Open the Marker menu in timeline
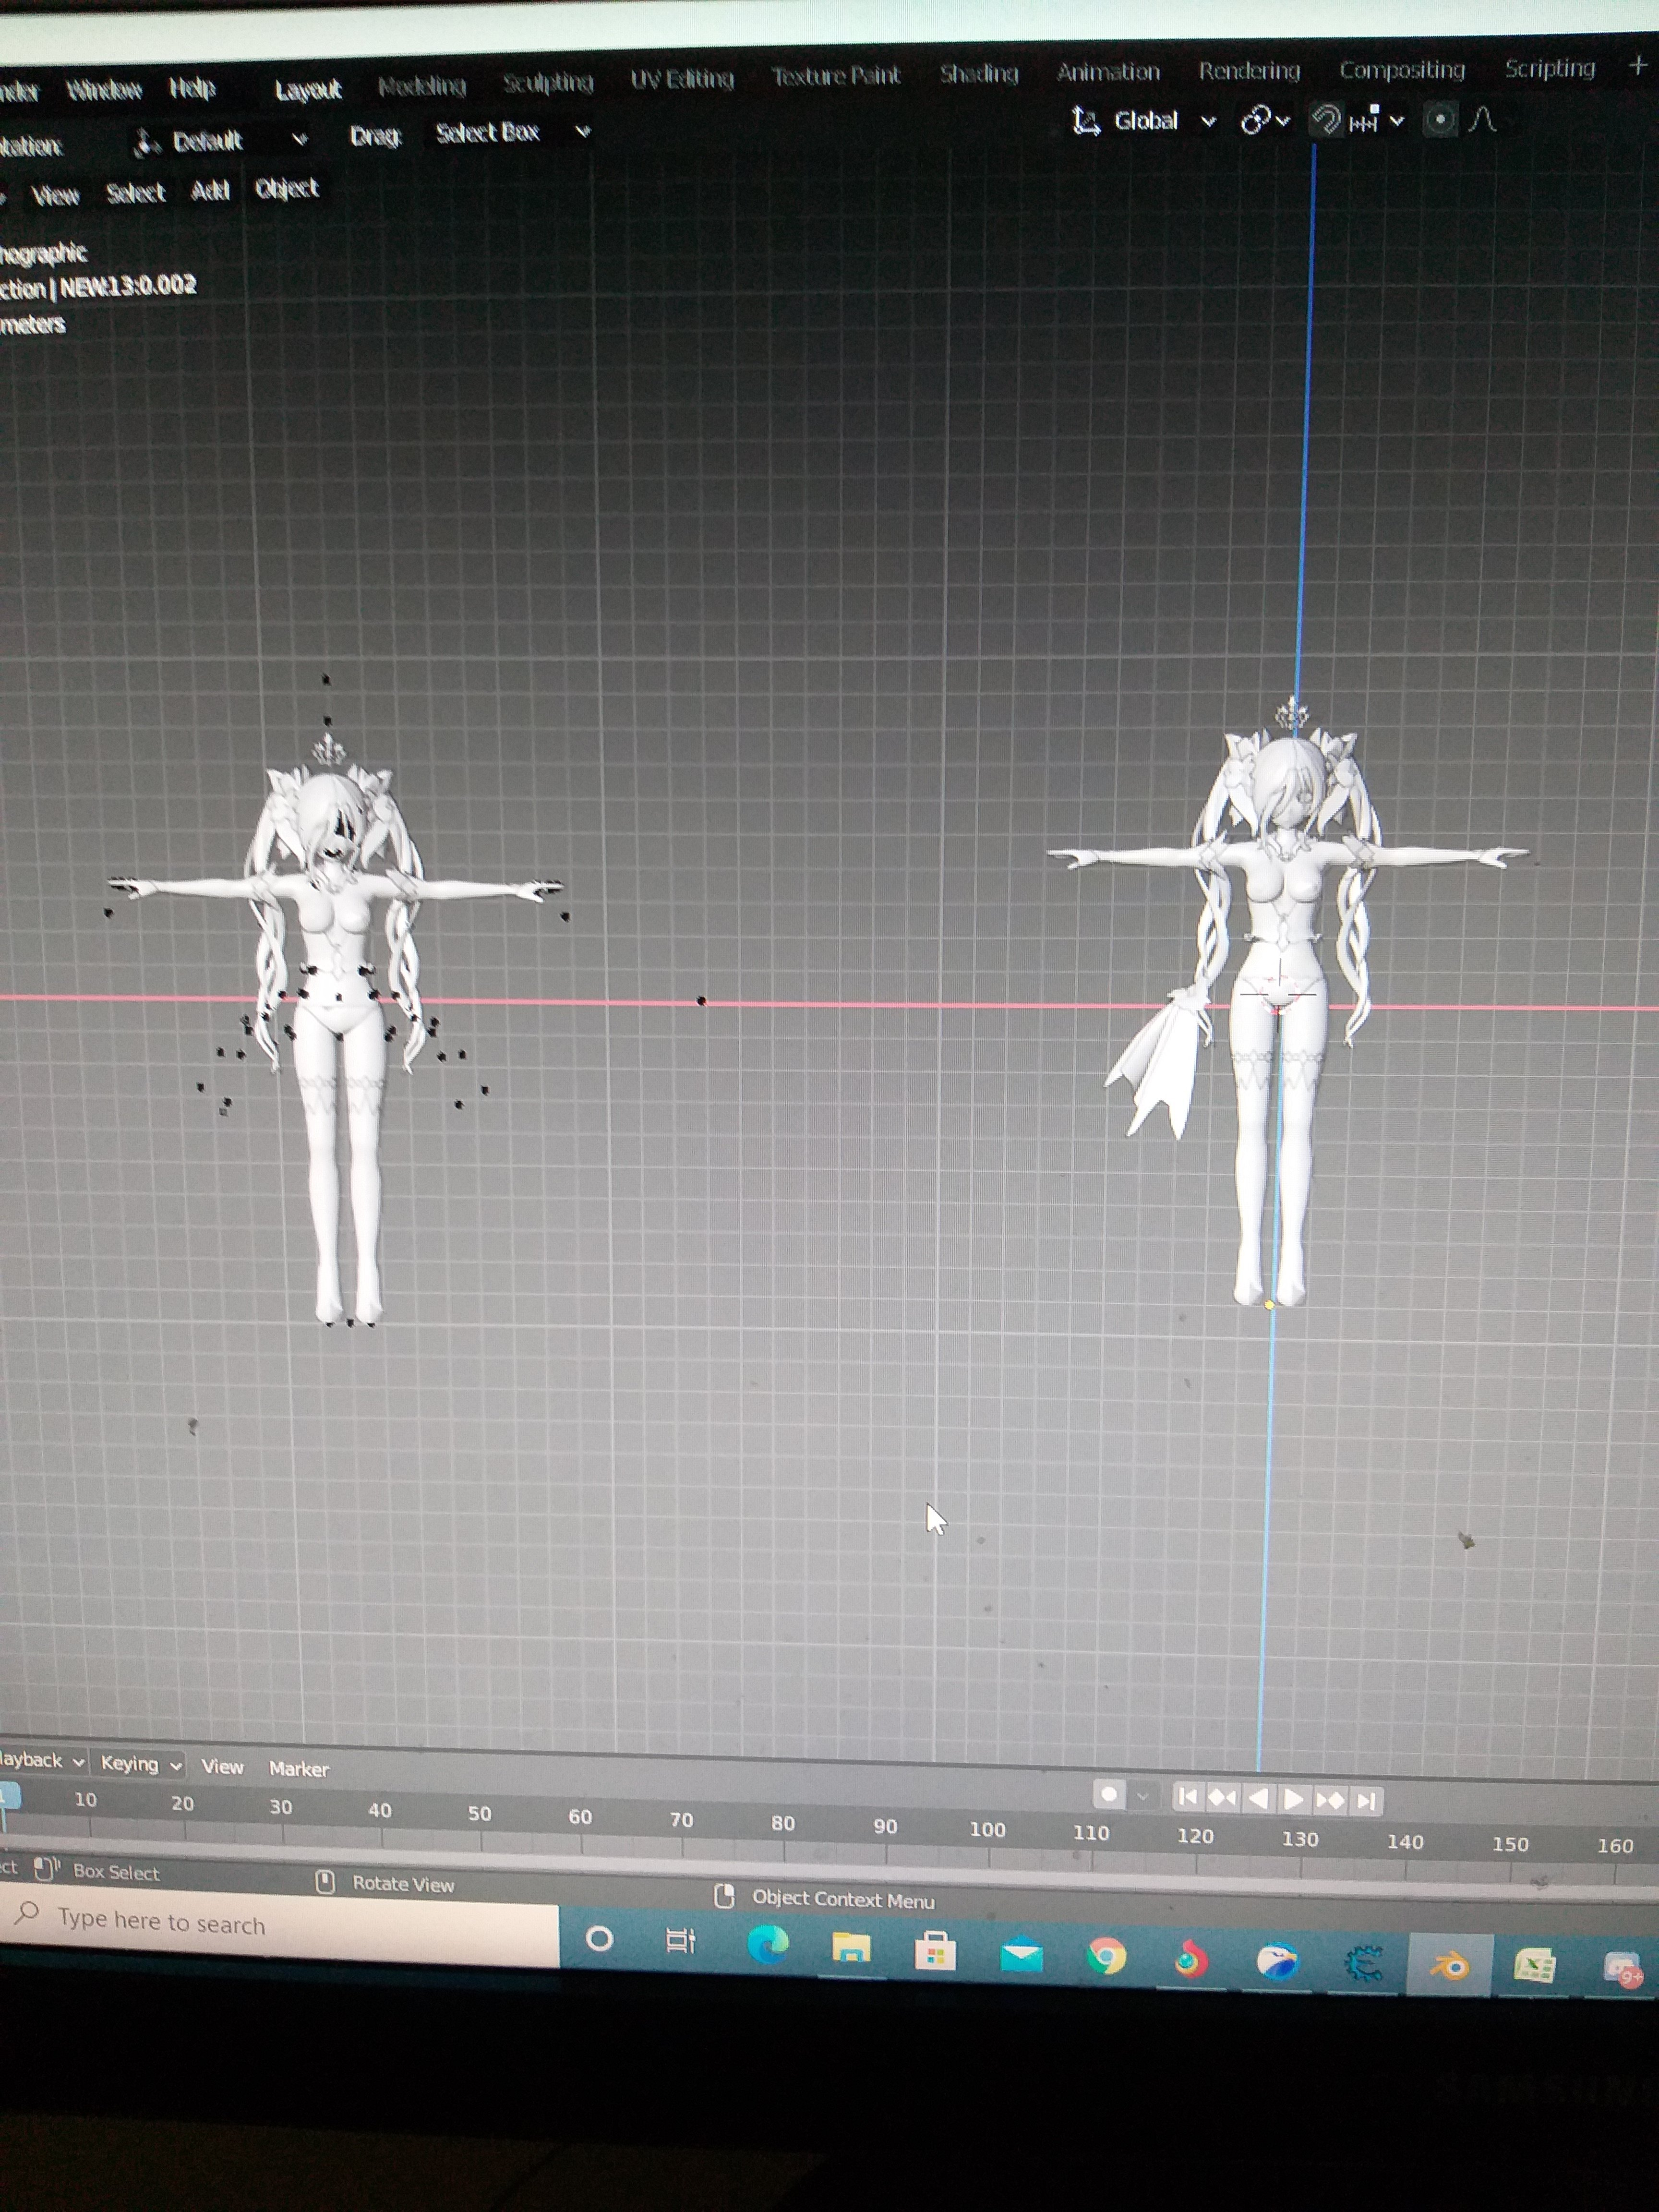Image resolution: width=1659 pixels, height=2212 pixels. coord(298,1769)
